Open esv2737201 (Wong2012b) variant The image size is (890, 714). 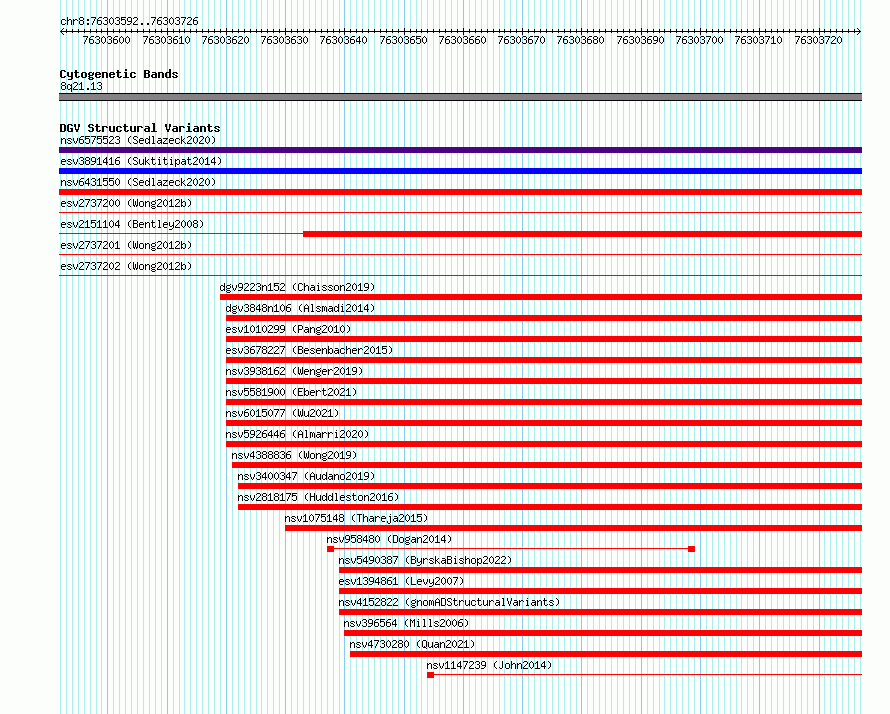point(126,245)
